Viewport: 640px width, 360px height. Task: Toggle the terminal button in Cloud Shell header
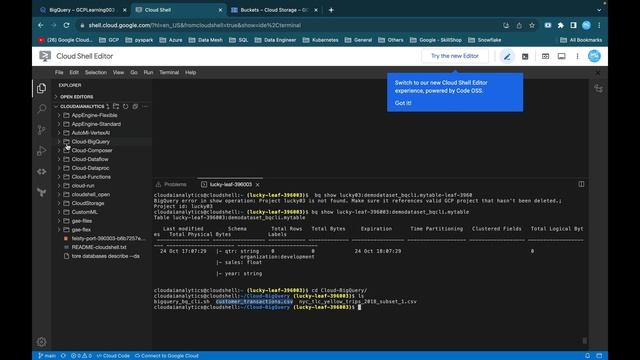click(525, 56)
